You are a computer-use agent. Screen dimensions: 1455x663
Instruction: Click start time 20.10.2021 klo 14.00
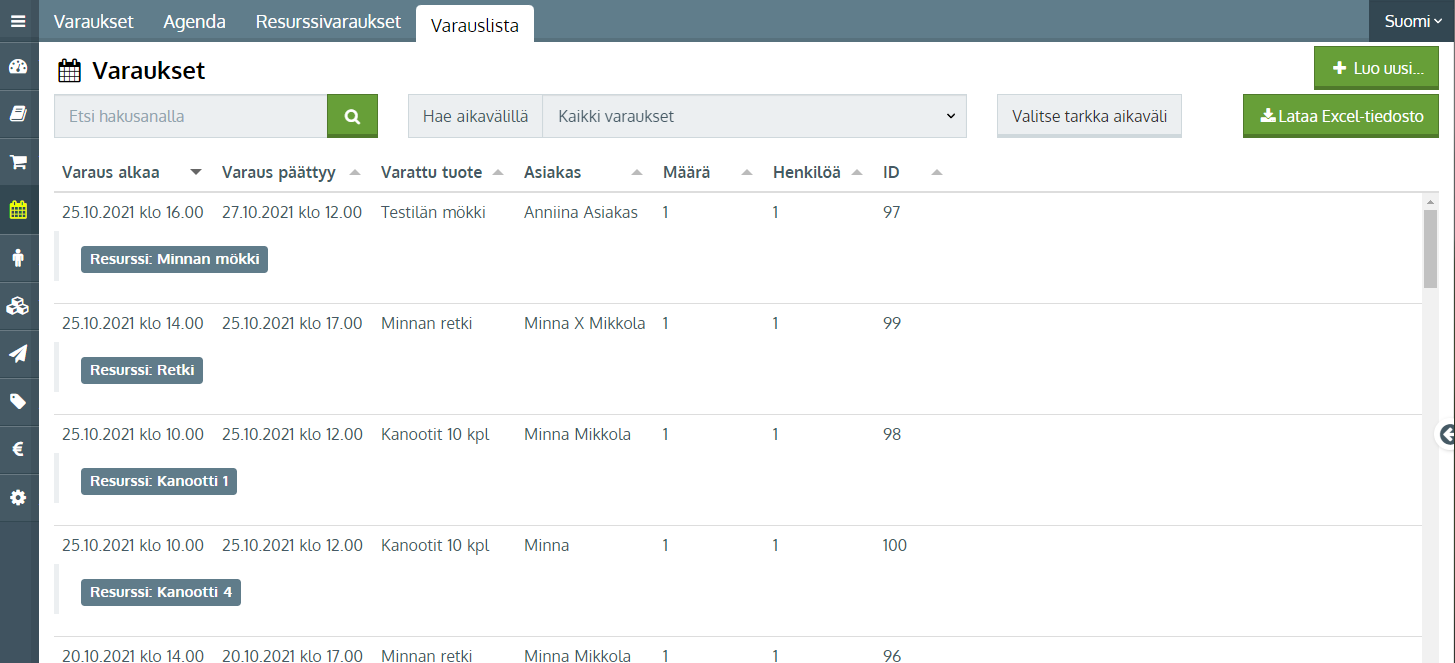point(133,655)
